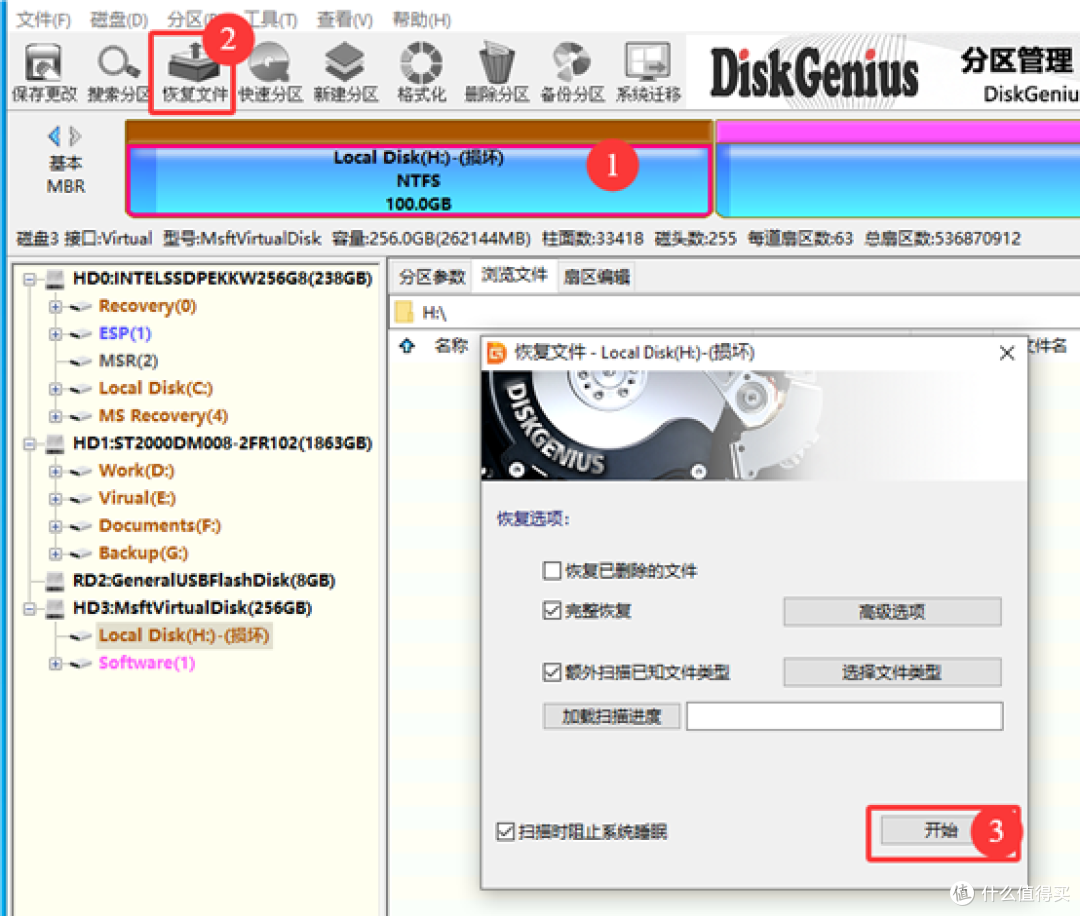Open the Backup Partition (备份分区) tool
This screenshot has width=1080, height=916.
click(572, 72)
